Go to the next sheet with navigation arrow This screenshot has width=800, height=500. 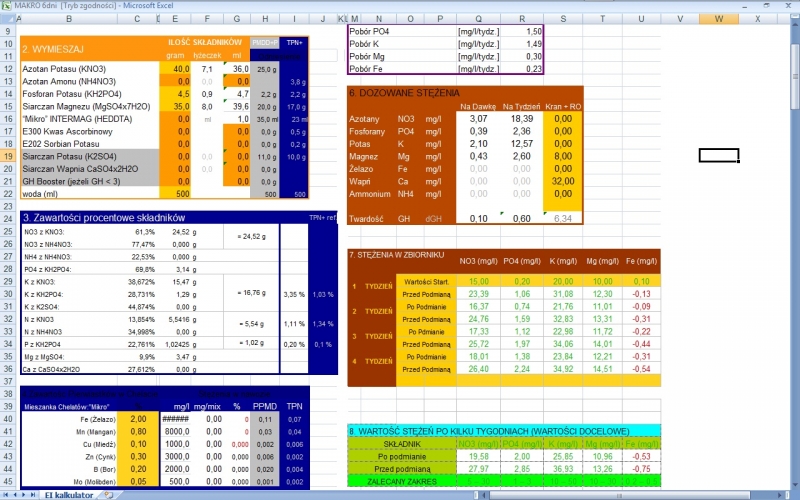click(23, 495)
